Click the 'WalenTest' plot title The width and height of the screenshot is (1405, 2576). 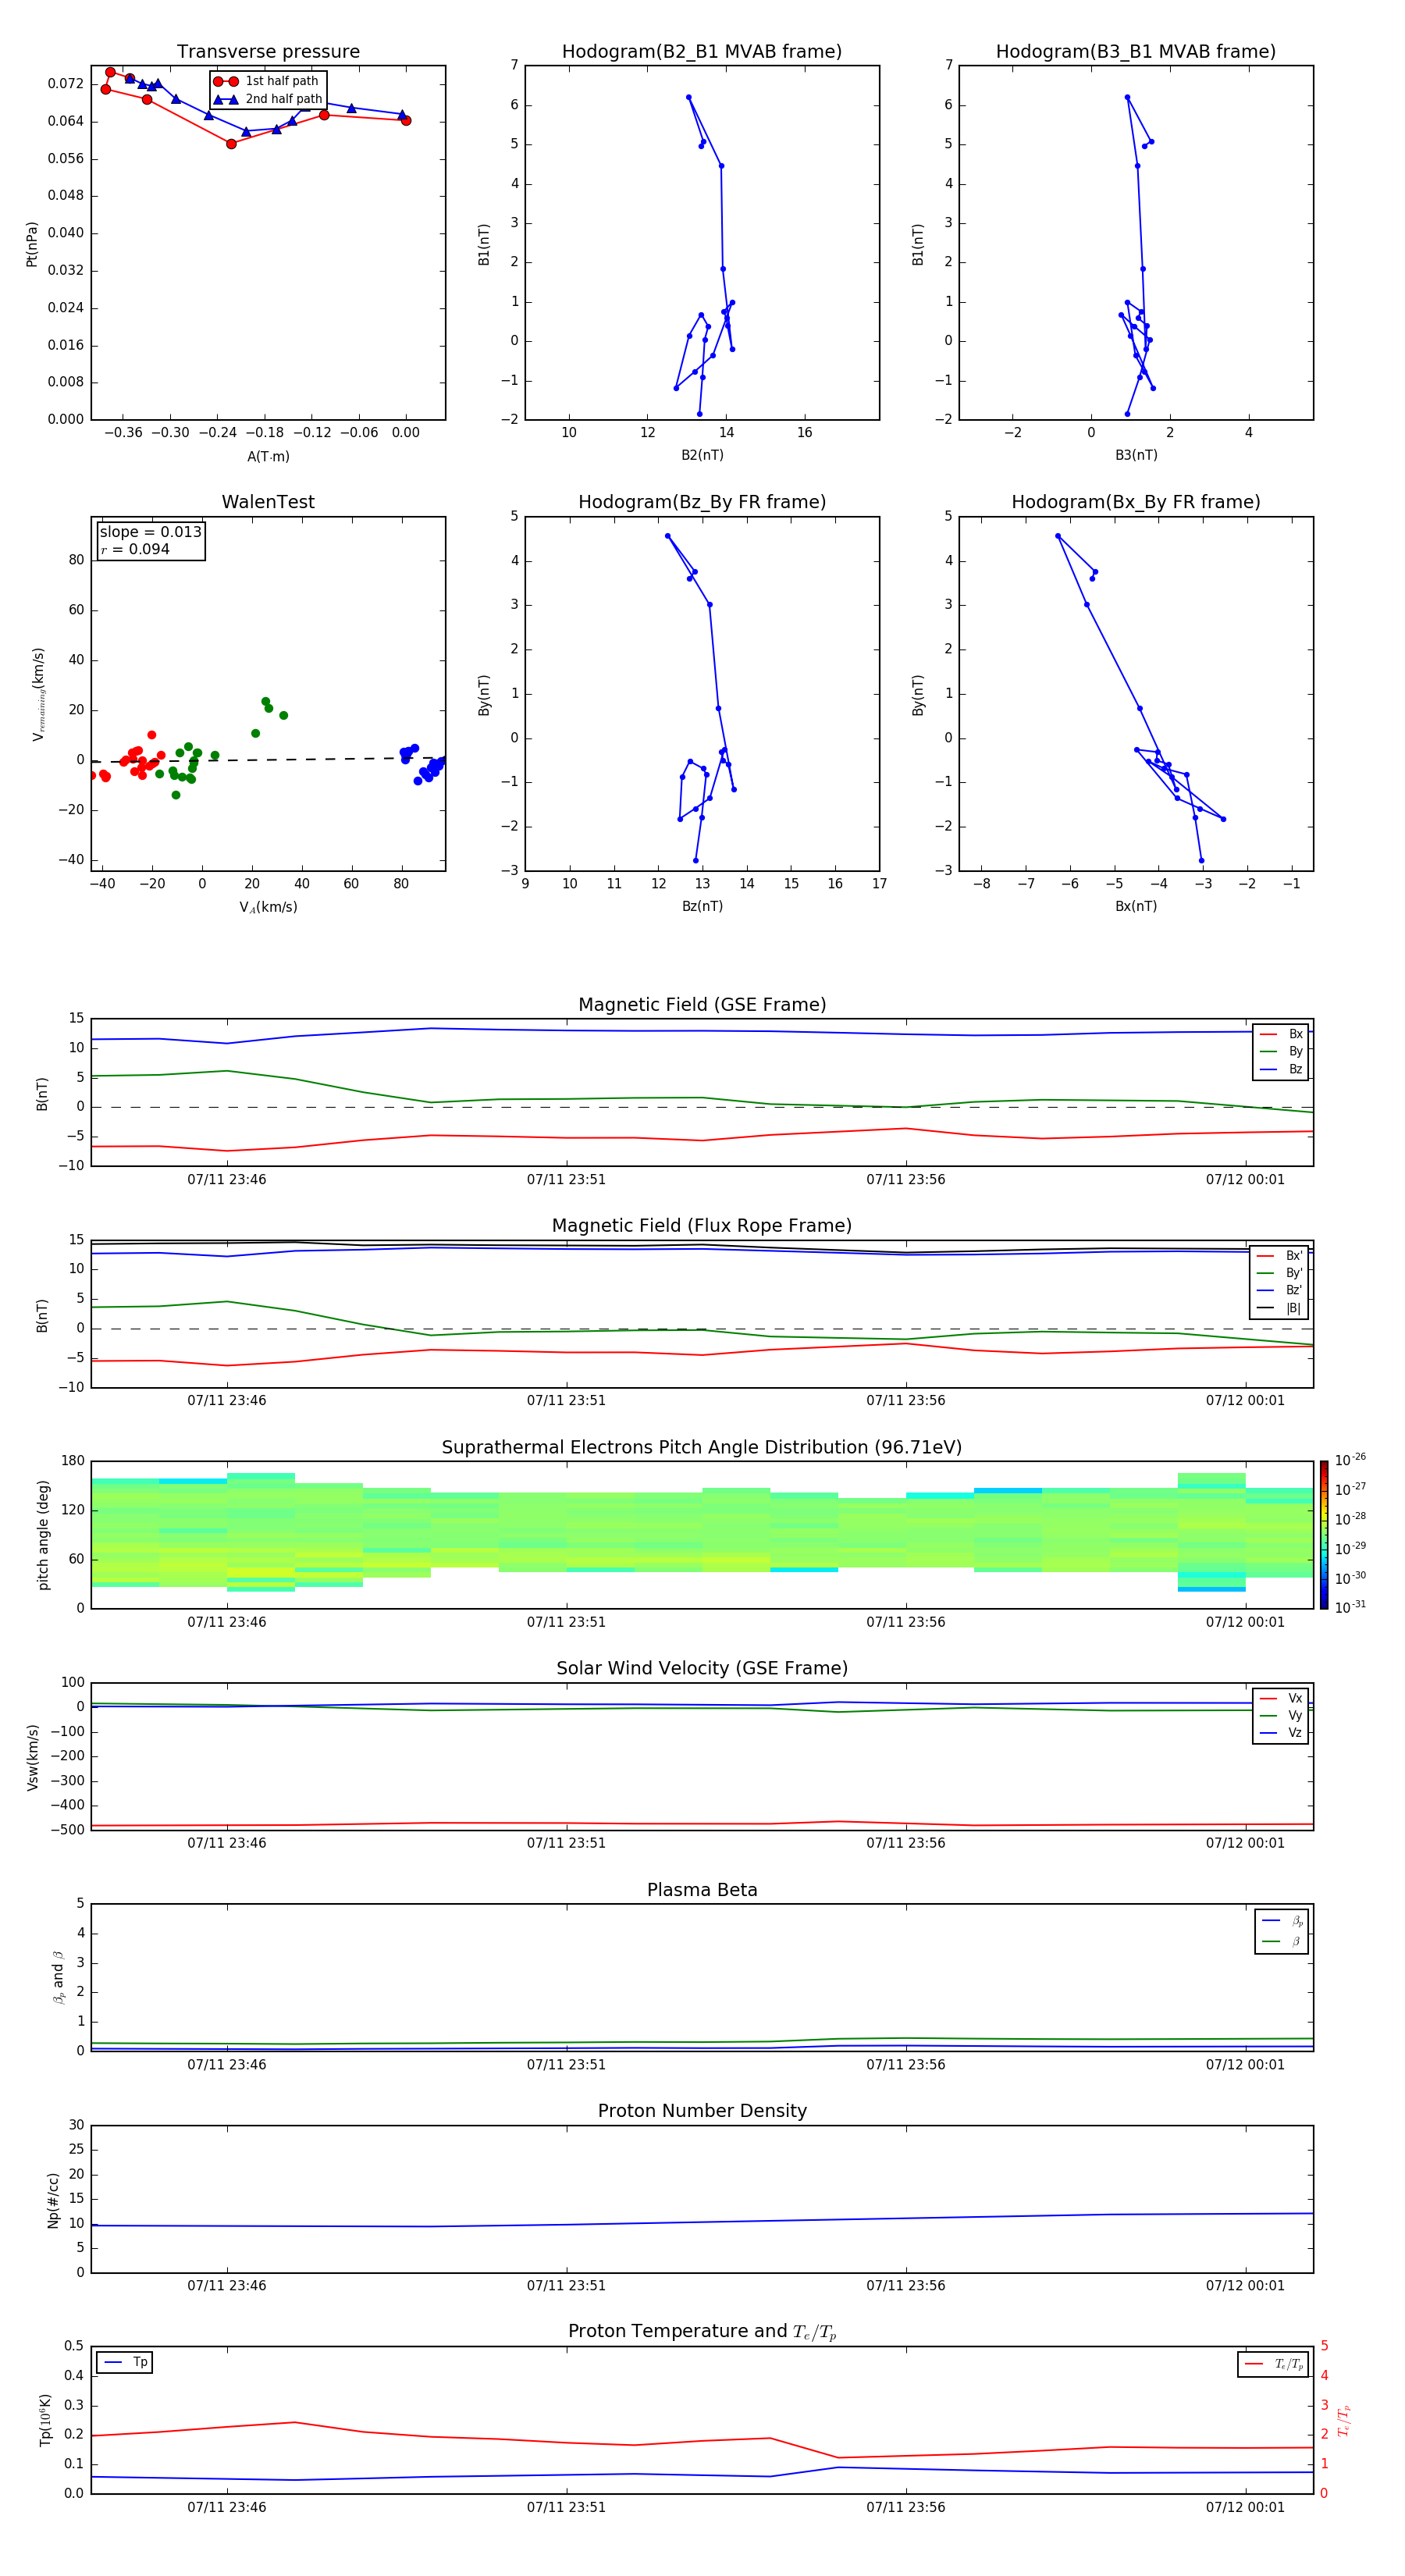pos(268,502)
